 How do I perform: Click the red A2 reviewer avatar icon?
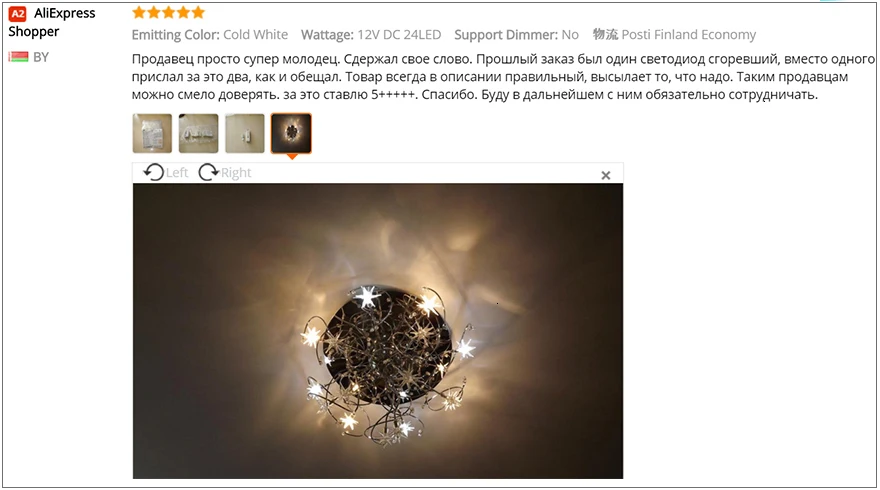click(17, 14)
